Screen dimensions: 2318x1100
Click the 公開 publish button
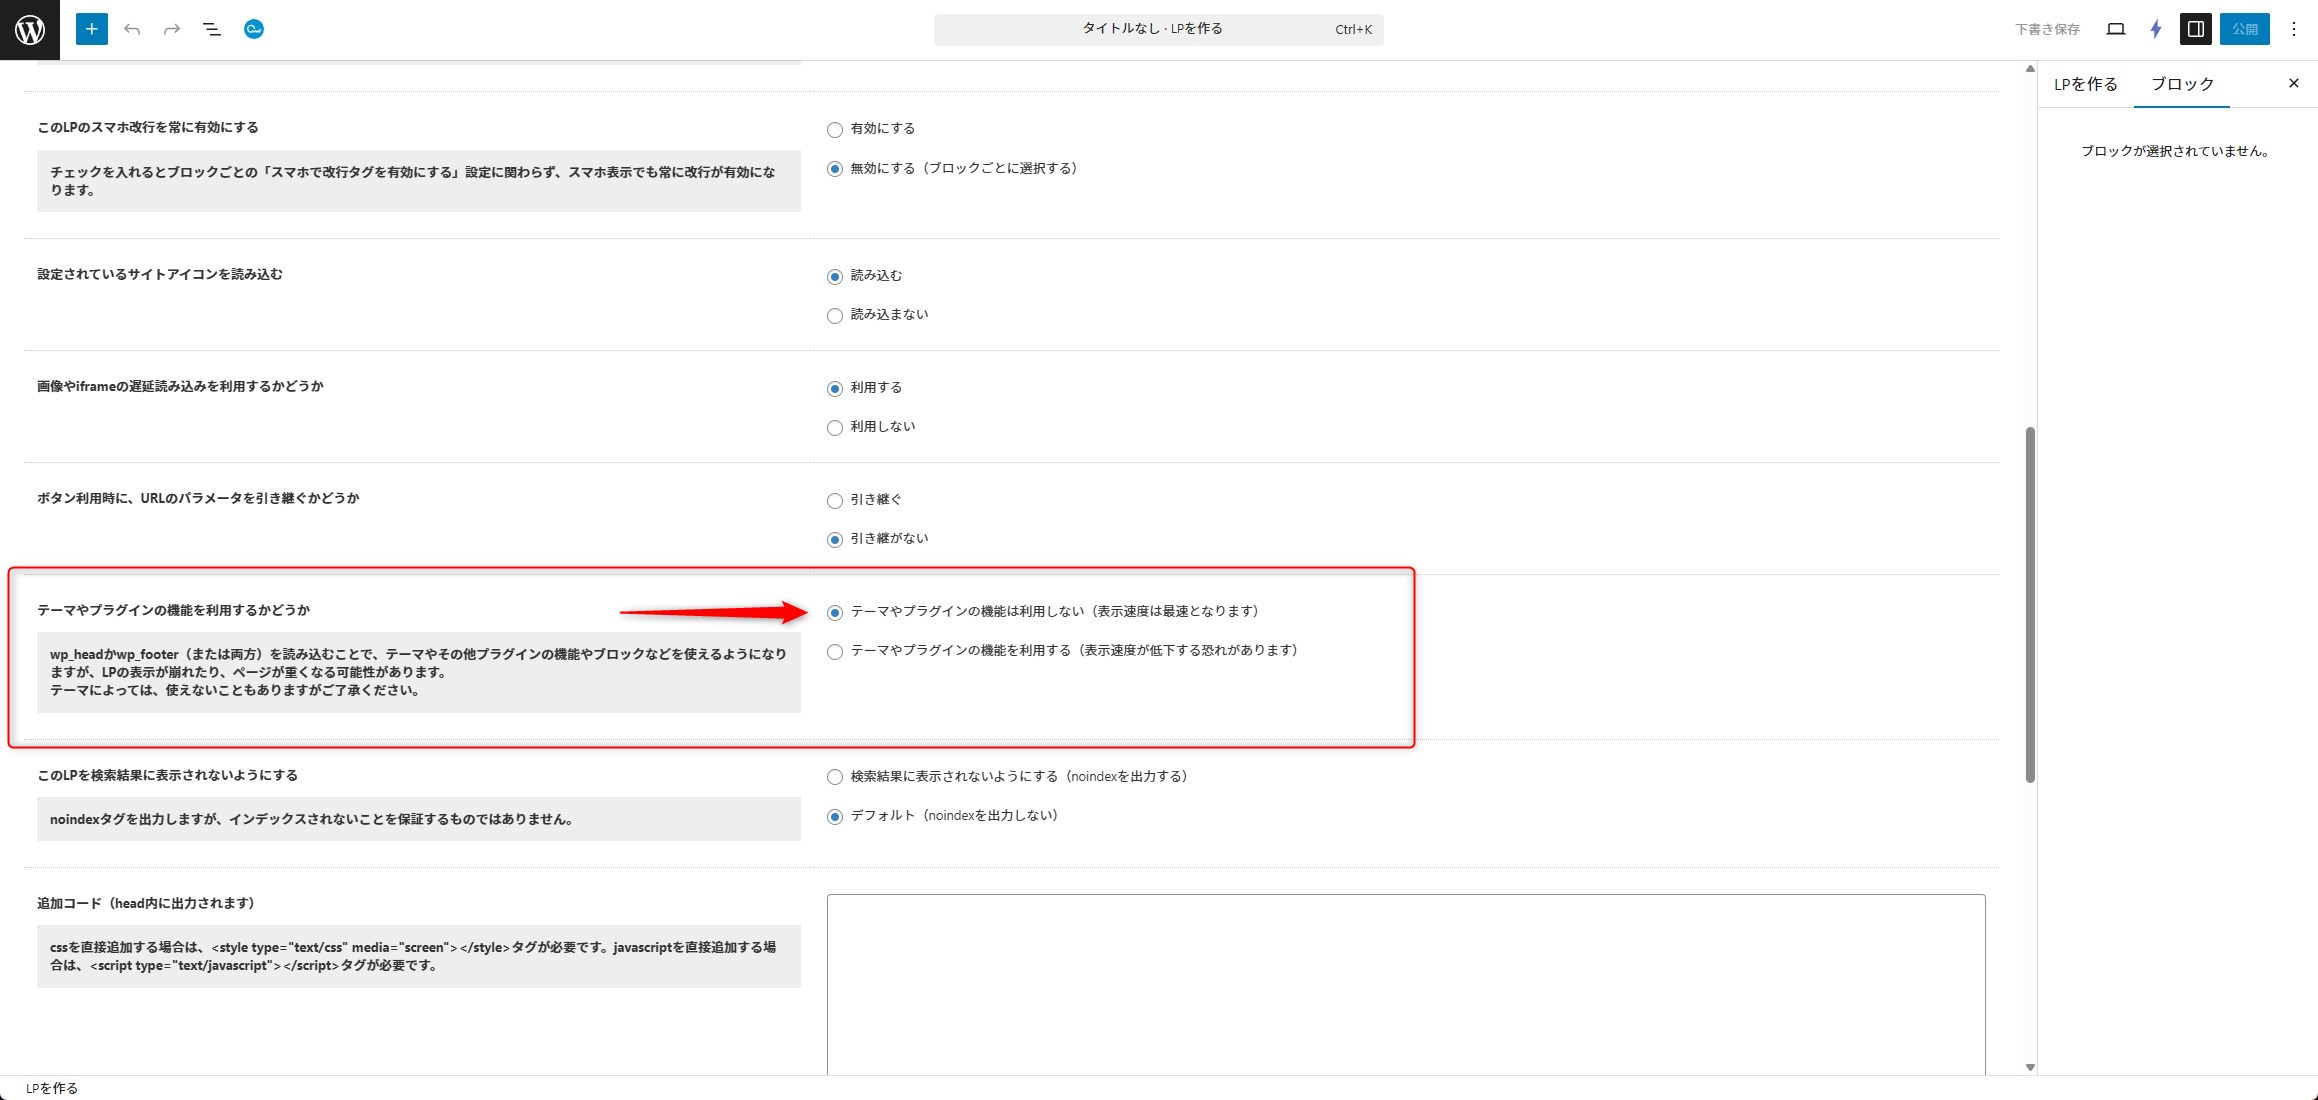point(2245,29)
